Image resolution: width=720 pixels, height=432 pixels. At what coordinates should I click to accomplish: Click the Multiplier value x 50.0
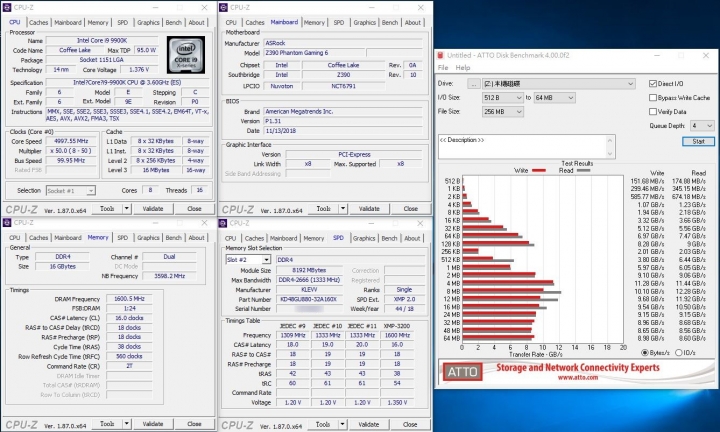(x=71, y=151)
